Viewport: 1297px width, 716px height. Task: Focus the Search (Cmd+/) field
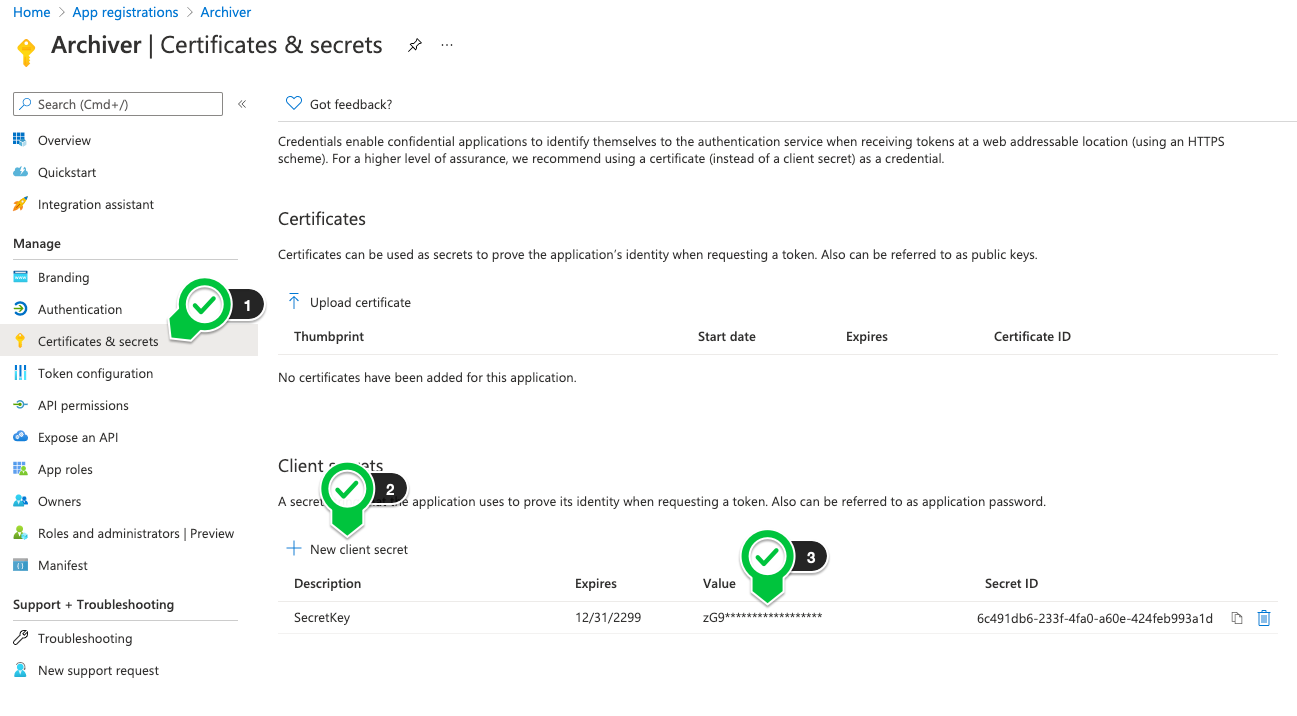(x=118, y=104)
